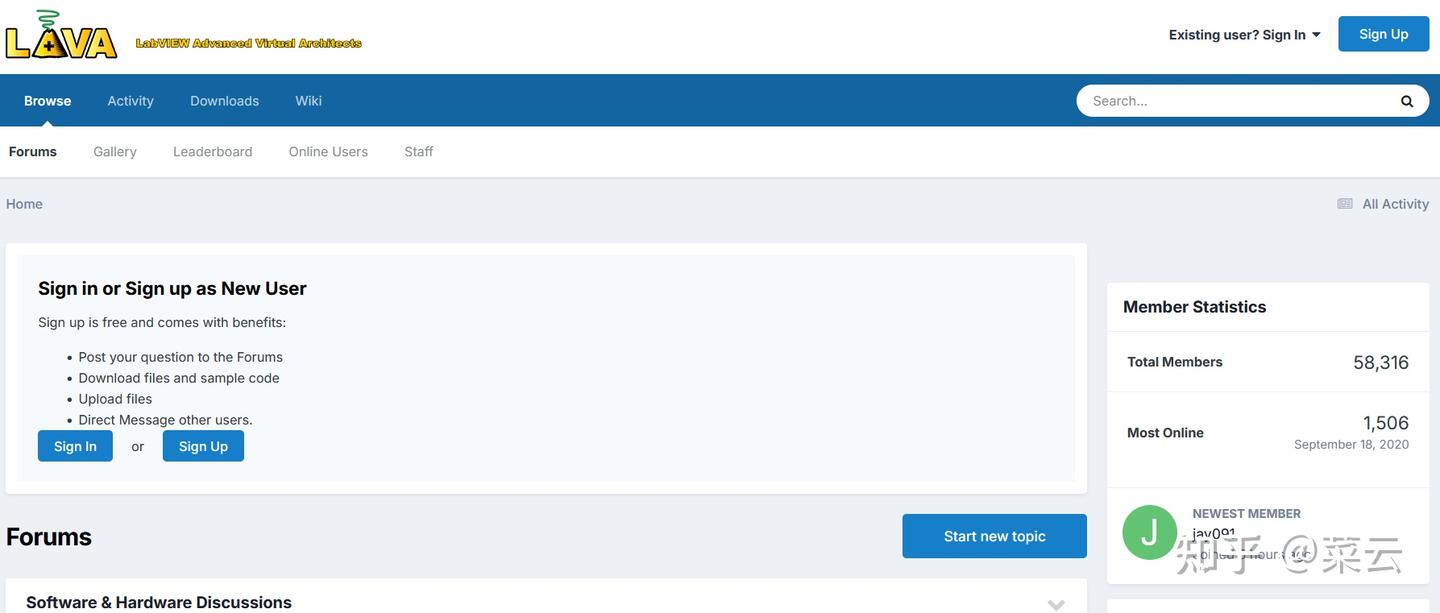Collapse Software & Hardware Discussions chevron
The height and width of the screenshot is (613, 1440).
click(1056, 604)
